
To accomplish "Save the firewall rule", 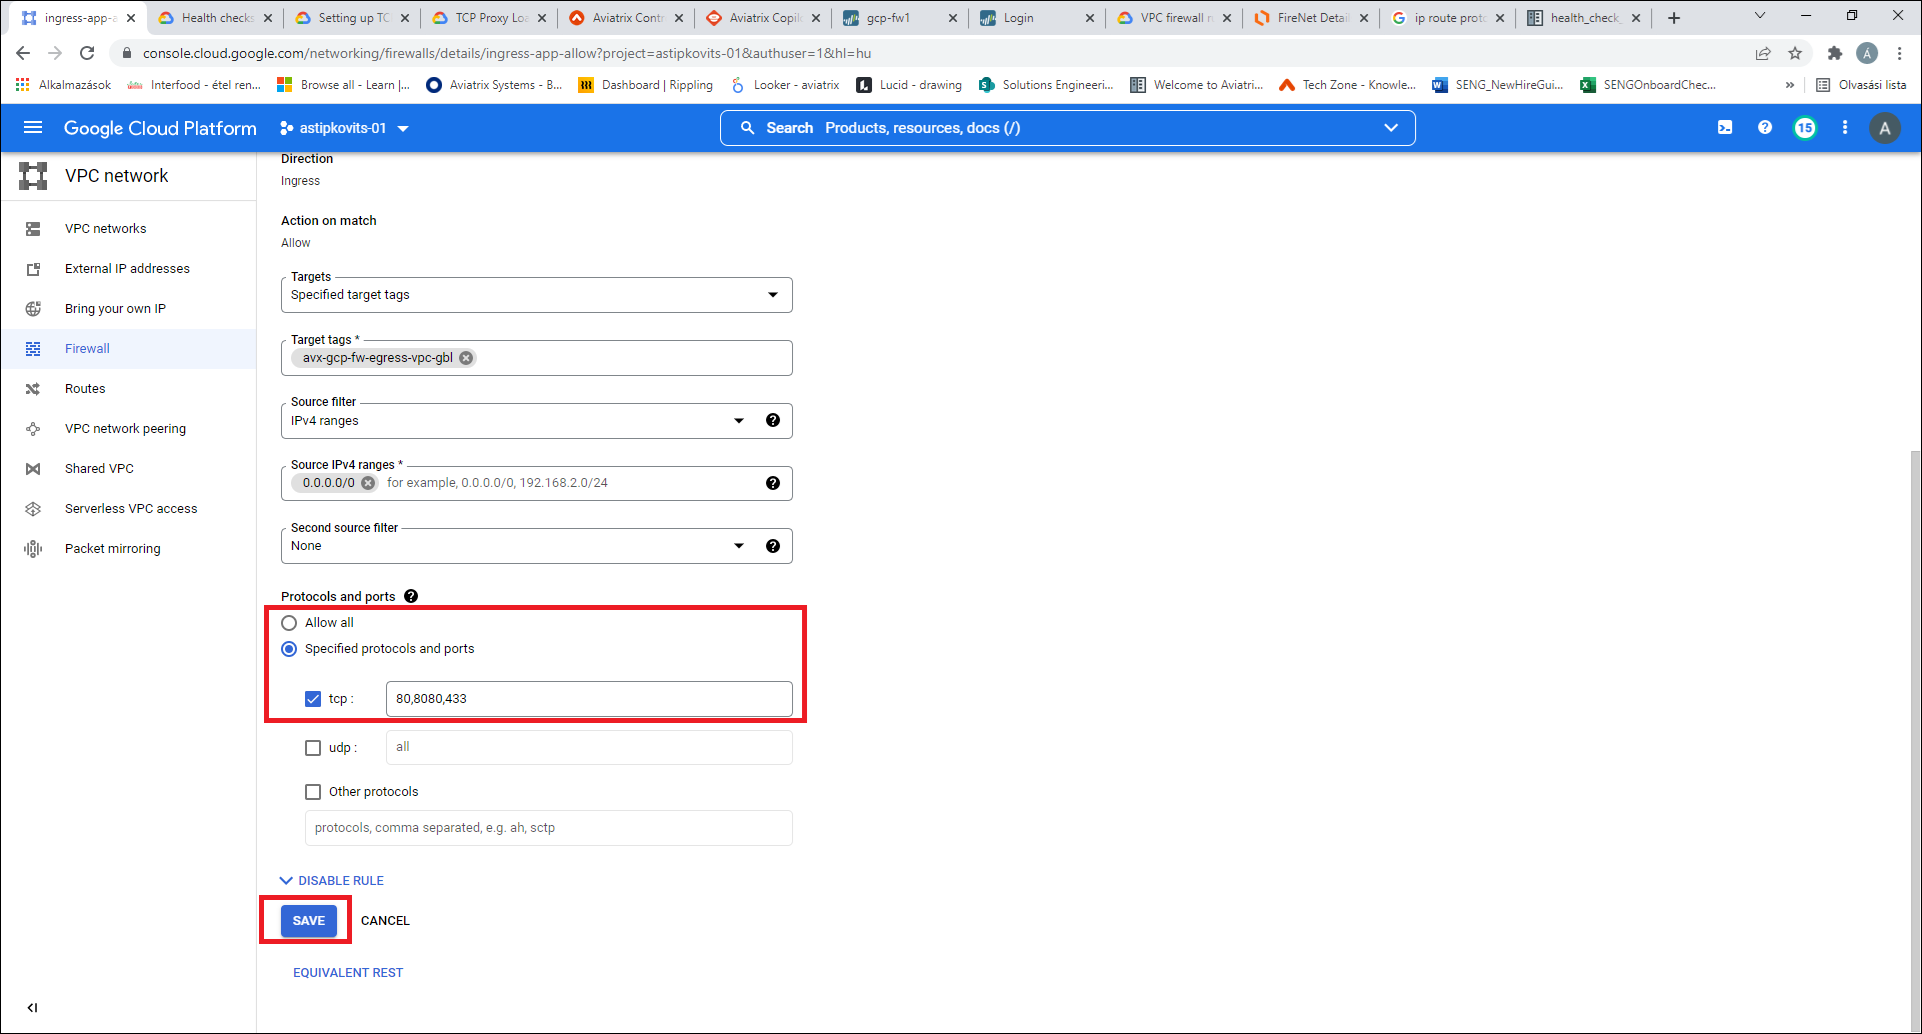I will [x=307, y=920].
